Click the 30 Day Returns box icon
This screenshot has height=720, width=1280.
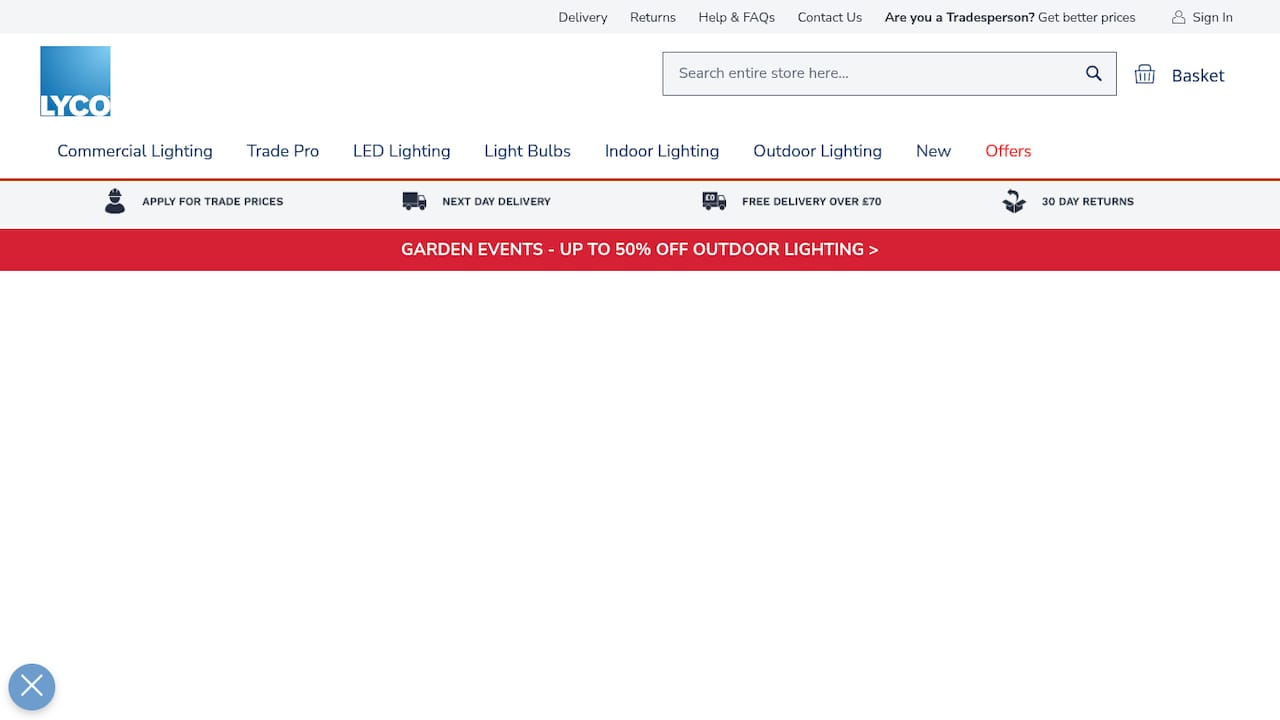[x=1014, y=201]
